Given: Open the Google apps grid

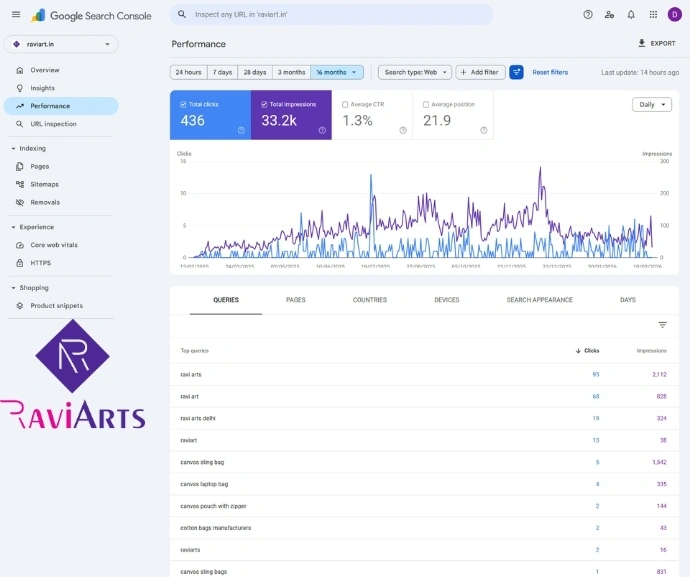Looking at the screenshot, I should (652, 14).
